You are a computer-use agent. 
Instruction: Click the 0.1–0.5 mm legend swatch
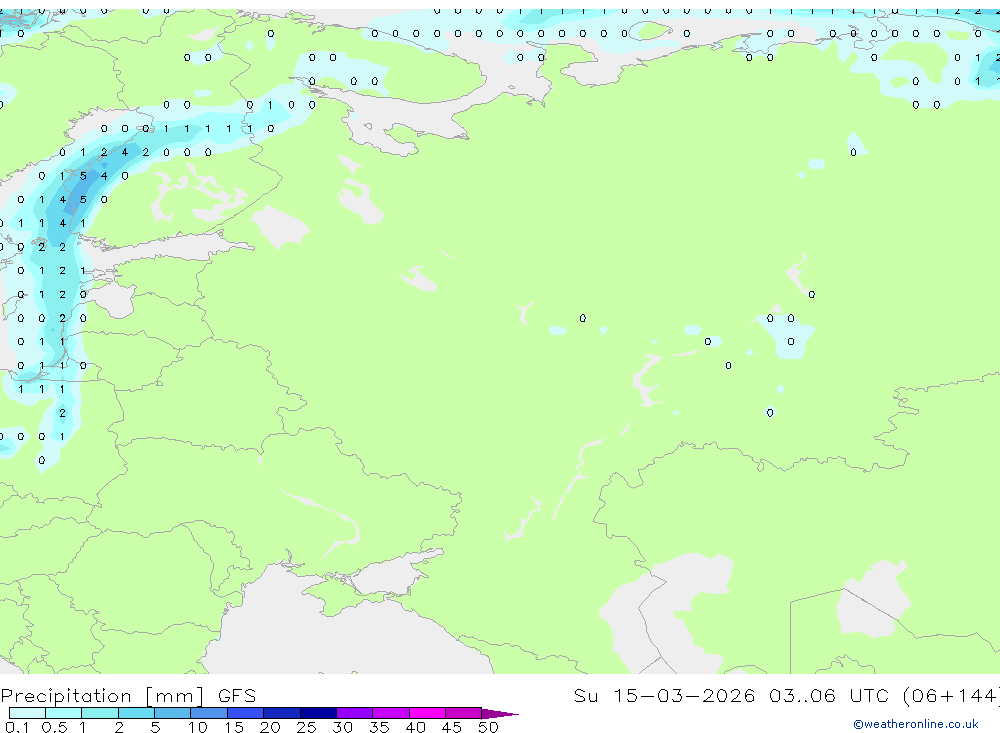click(x=27, y=713)
